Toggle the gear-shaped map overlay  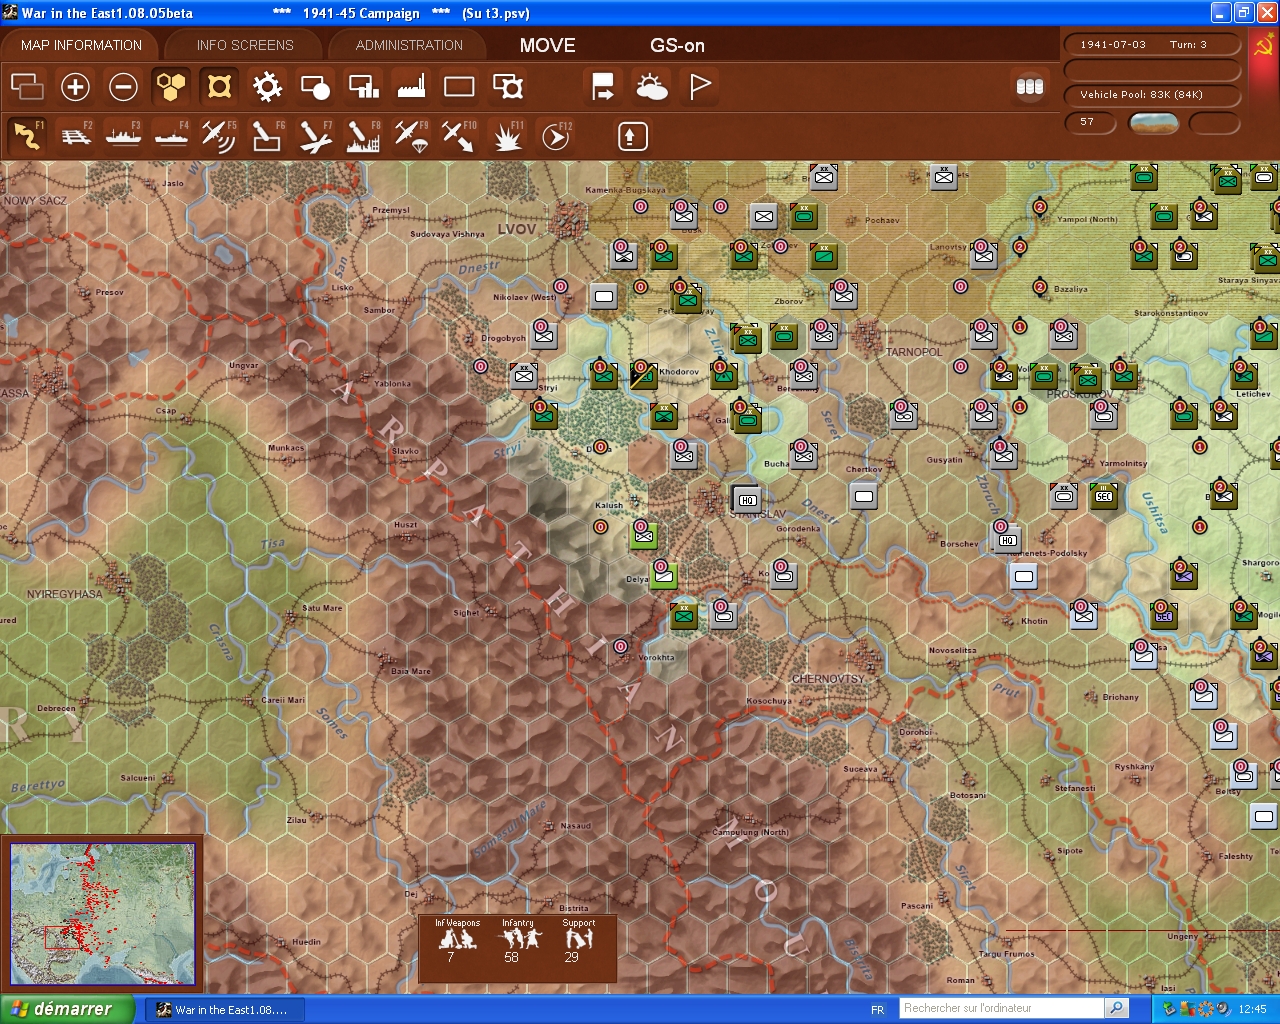[x=267, y=87]
